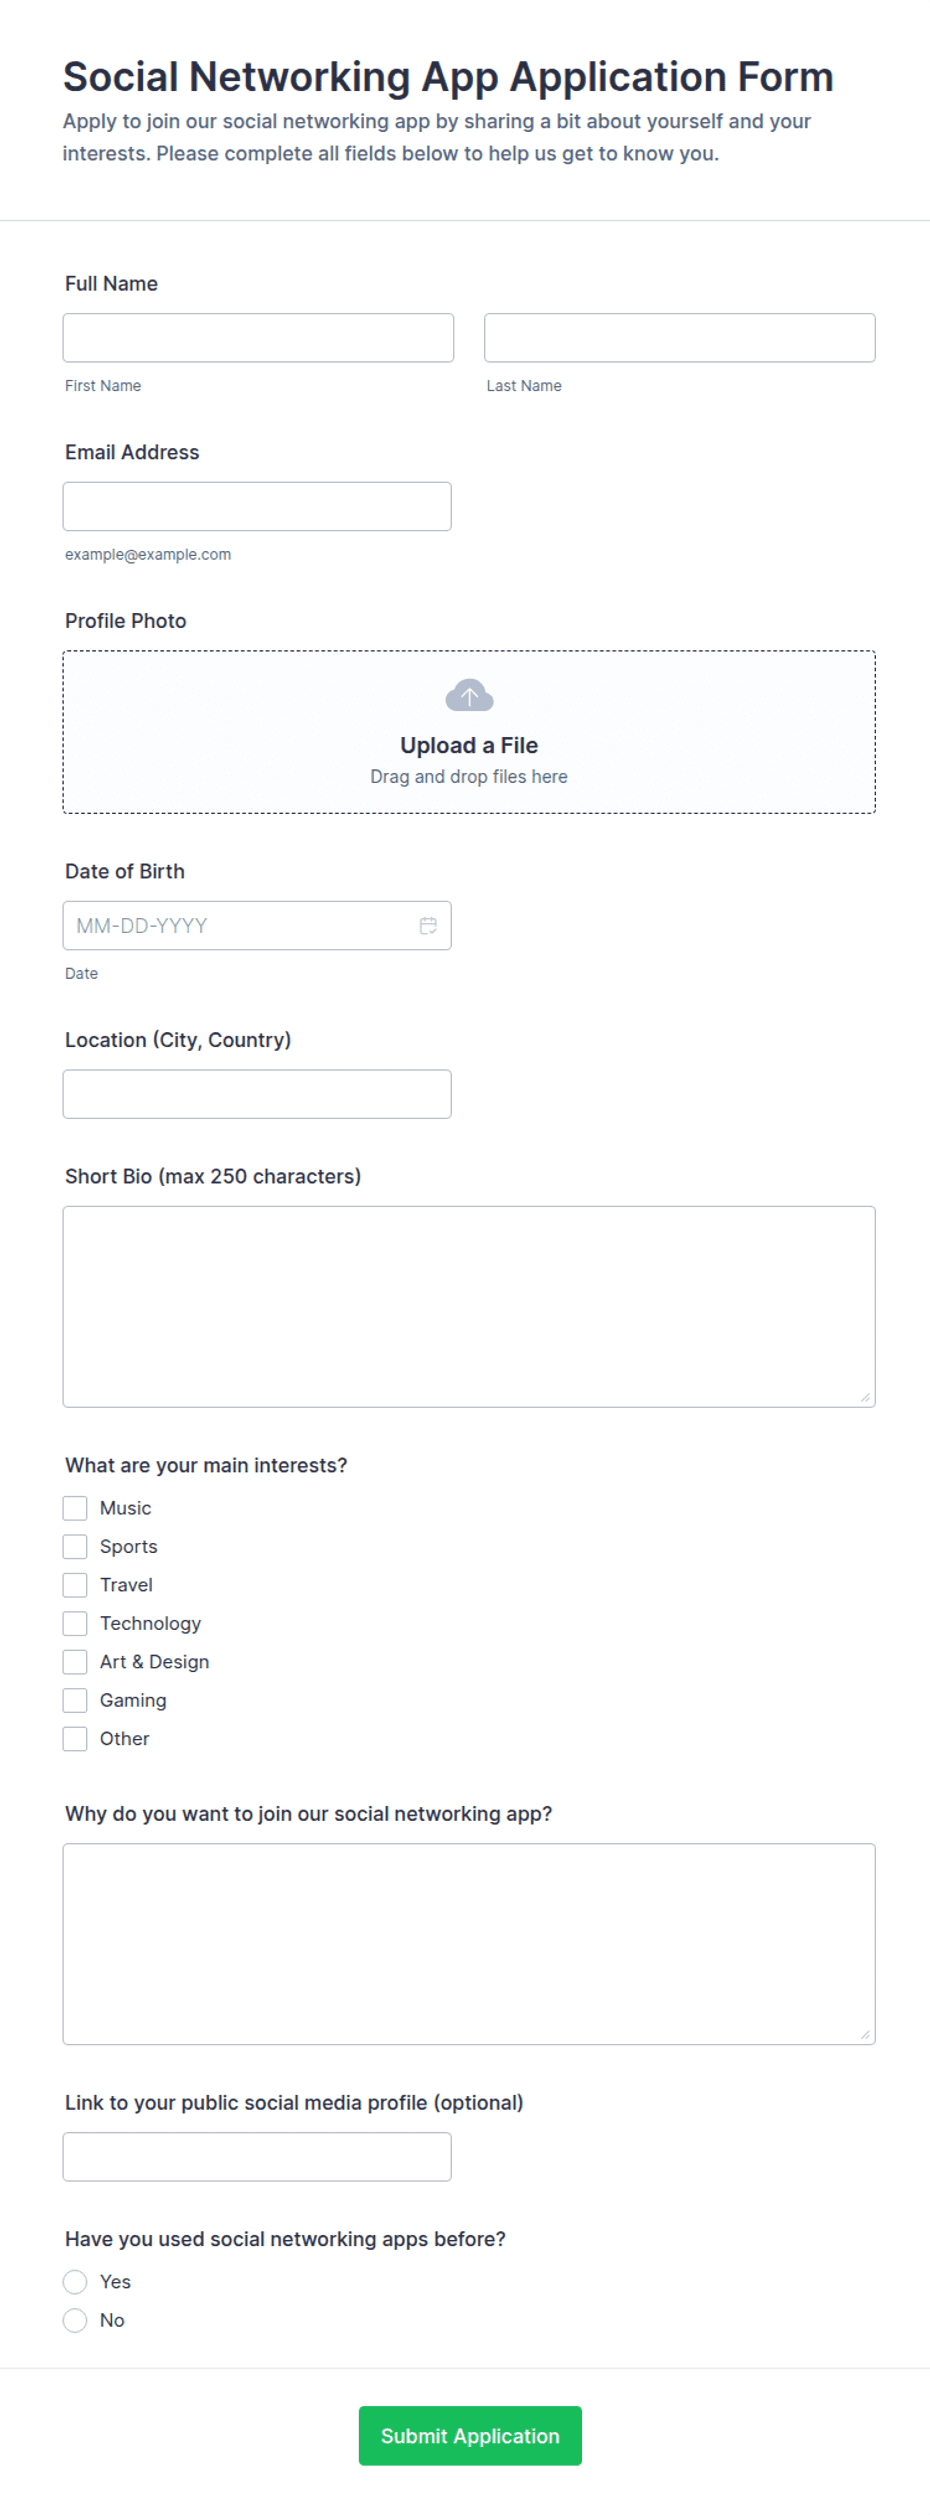Screen dimensions: 930x2515
Task: Mark the Other interest checkbox
Action: tap(75, 1739)
